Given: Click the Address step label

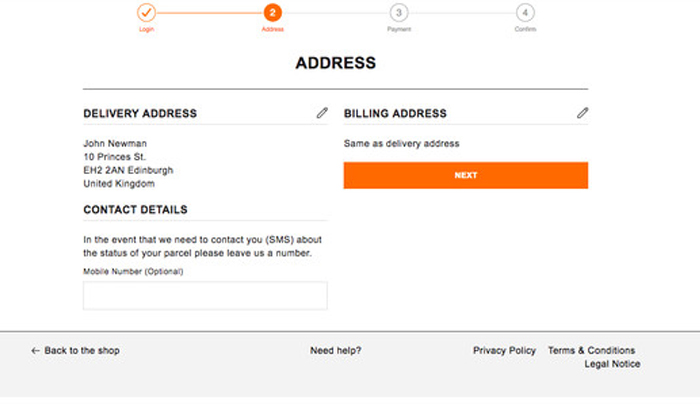Looking at the screenshot, I should coord(273,29).
